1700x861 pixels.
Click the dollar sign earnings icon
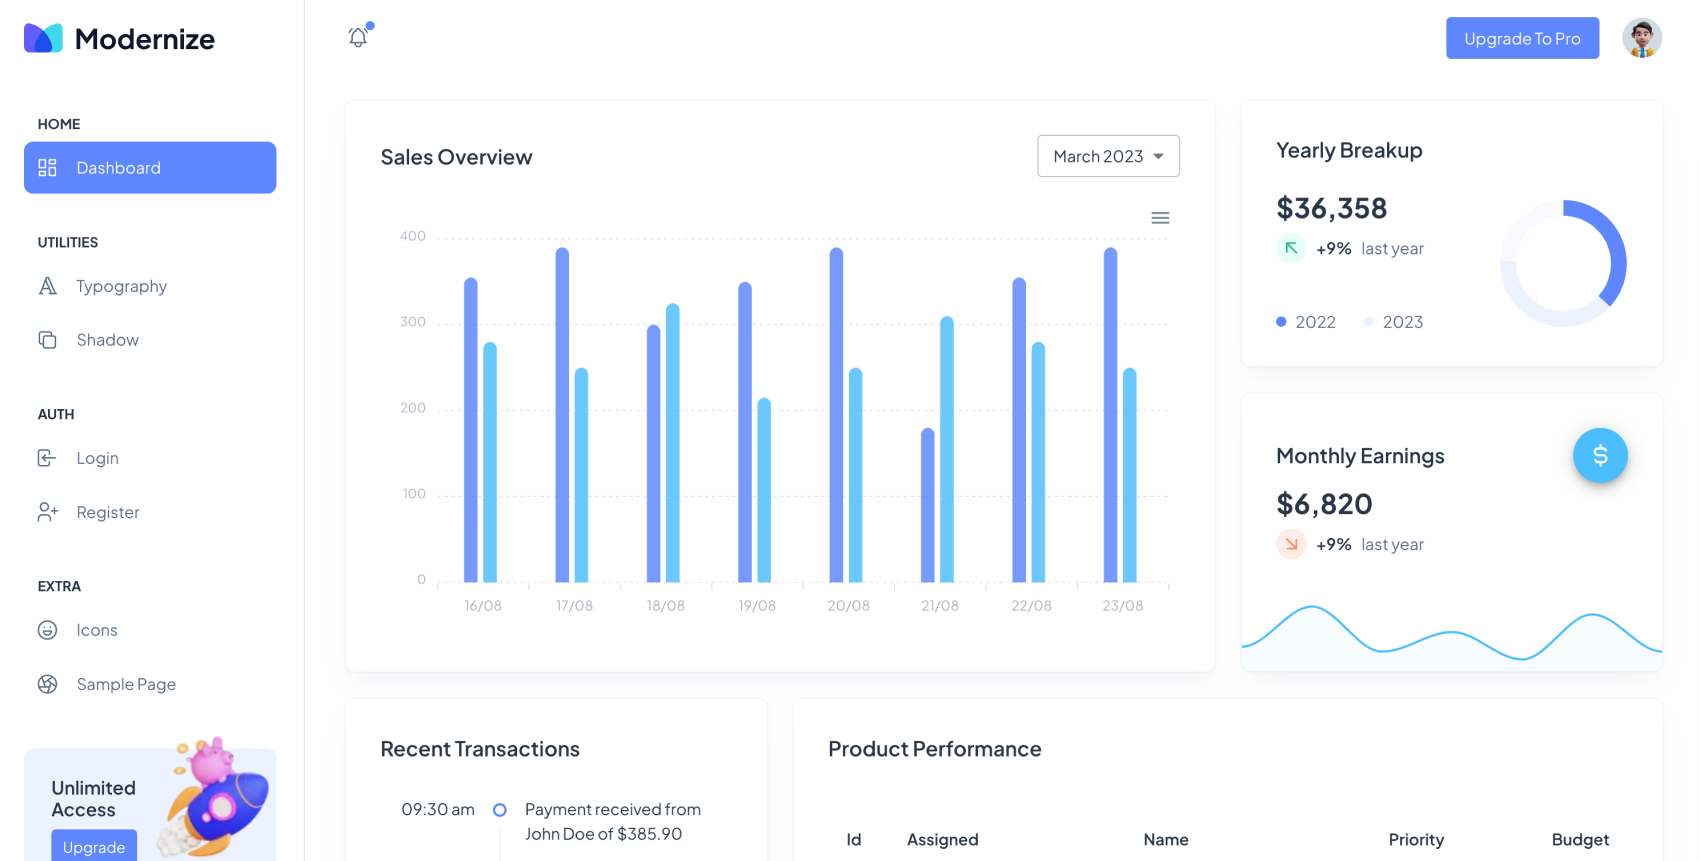[1600, 456]
